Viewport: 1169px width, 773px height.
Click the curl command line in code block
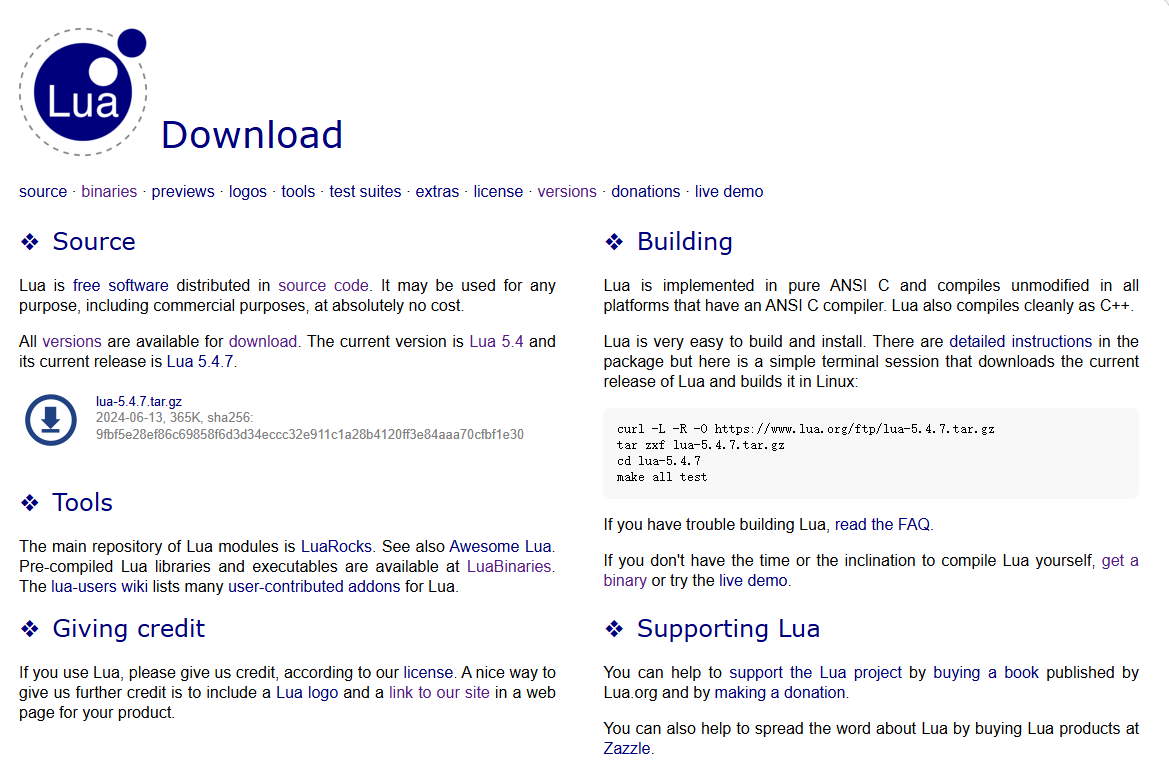point(805,429)
